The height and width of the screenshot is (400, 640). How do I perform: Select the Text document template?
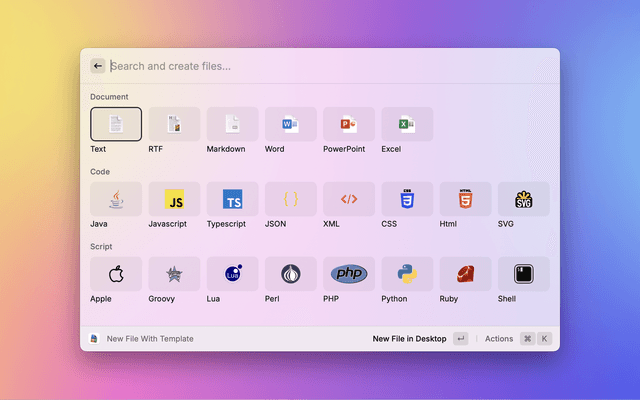click(116, 124)
